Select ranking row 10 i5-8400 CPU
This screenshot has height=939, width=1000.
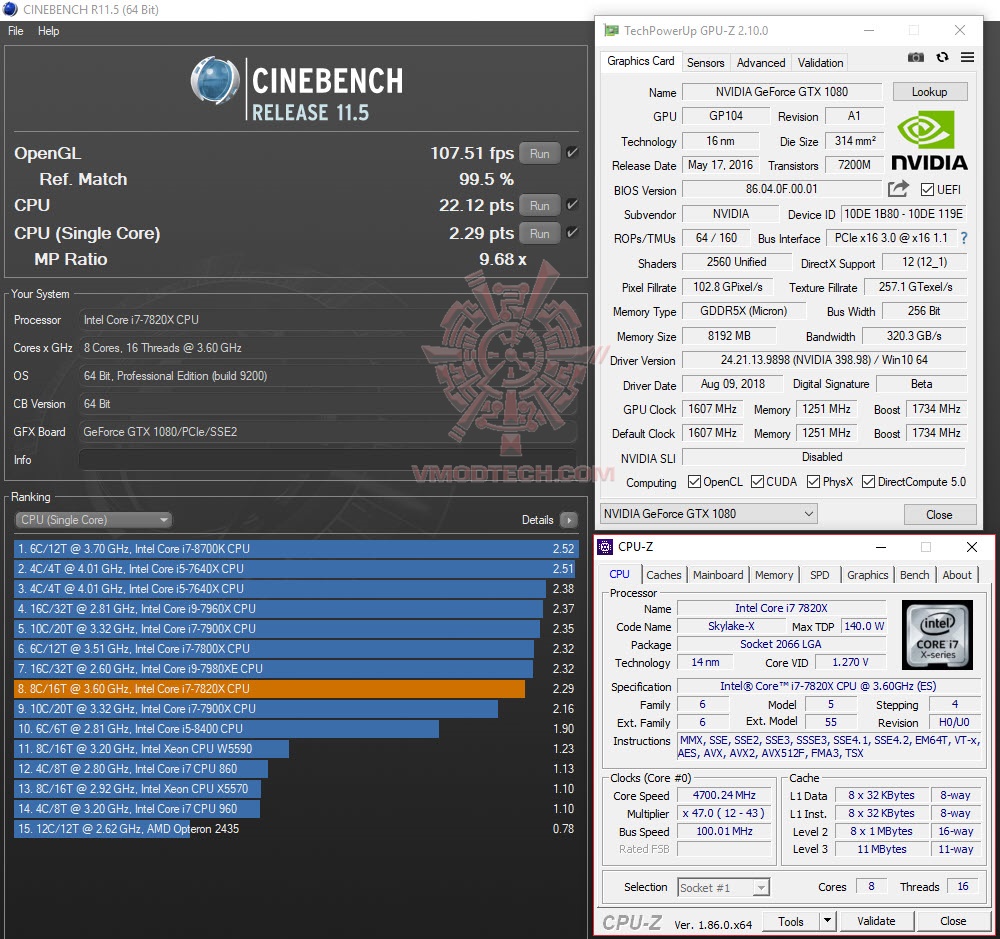[x=296, y=728]
